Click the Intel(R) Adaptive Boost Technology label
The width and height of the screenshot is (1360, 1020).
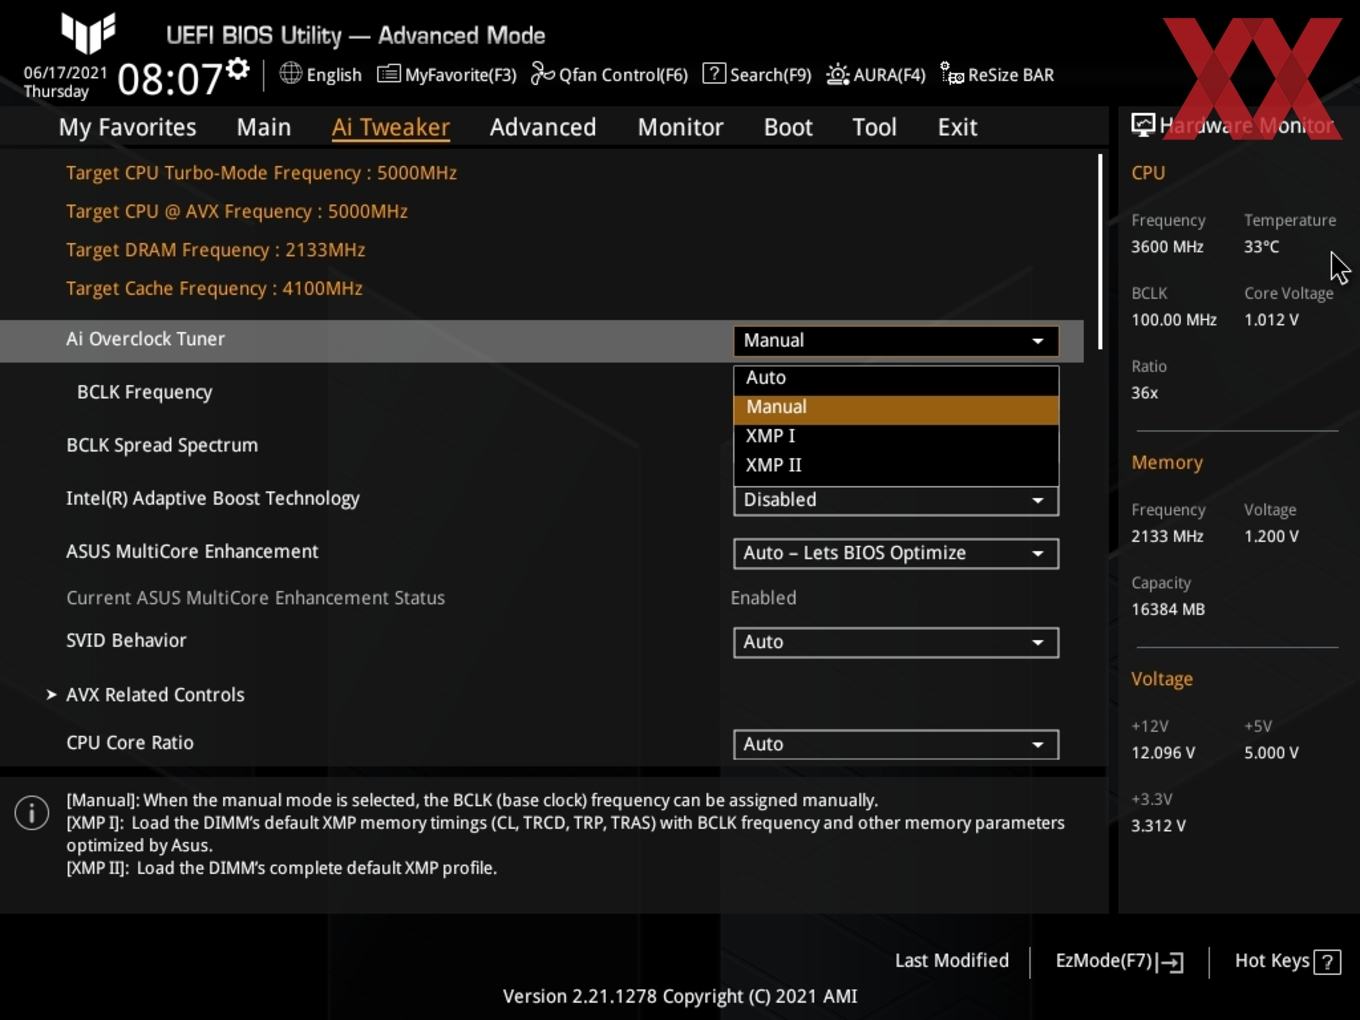pos(213,498)
